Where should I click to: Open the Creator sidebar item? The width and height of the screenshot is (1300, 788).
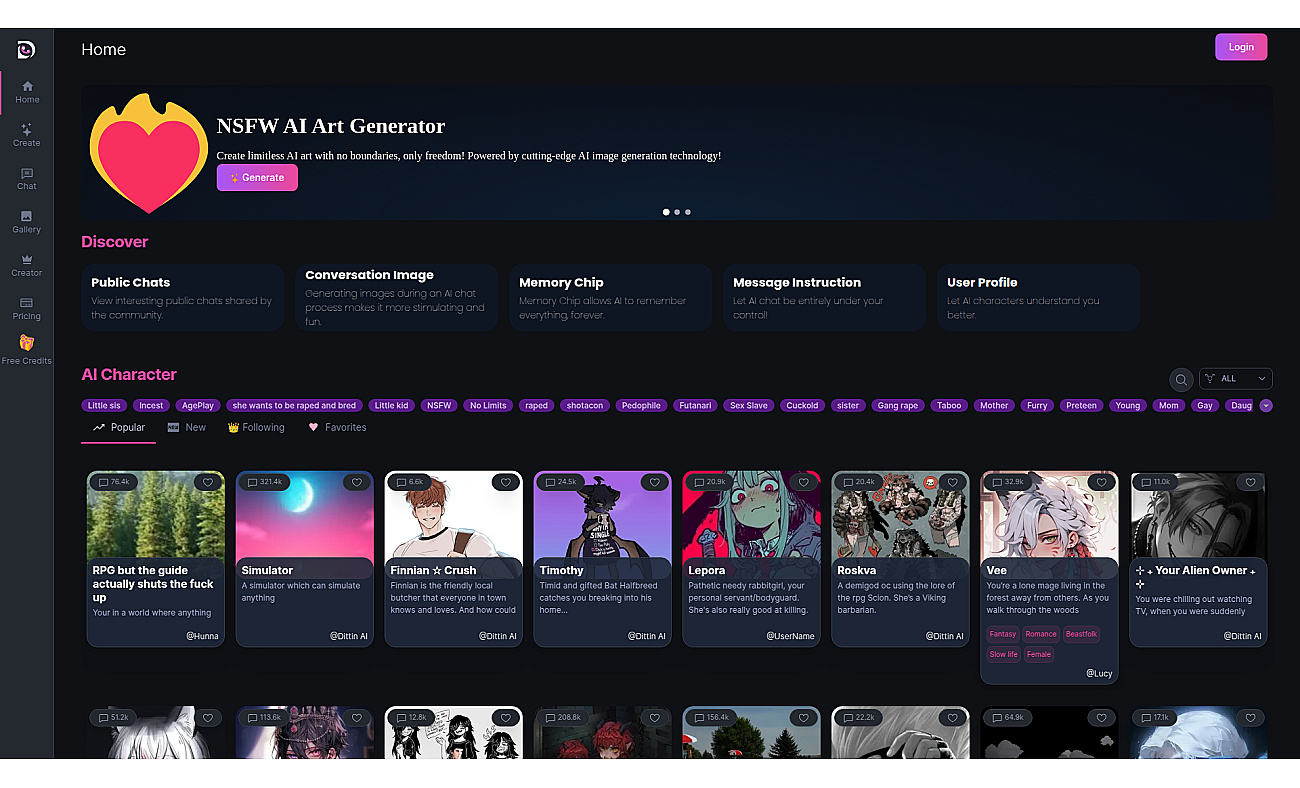pyautogui.click(x=27, y=265)
